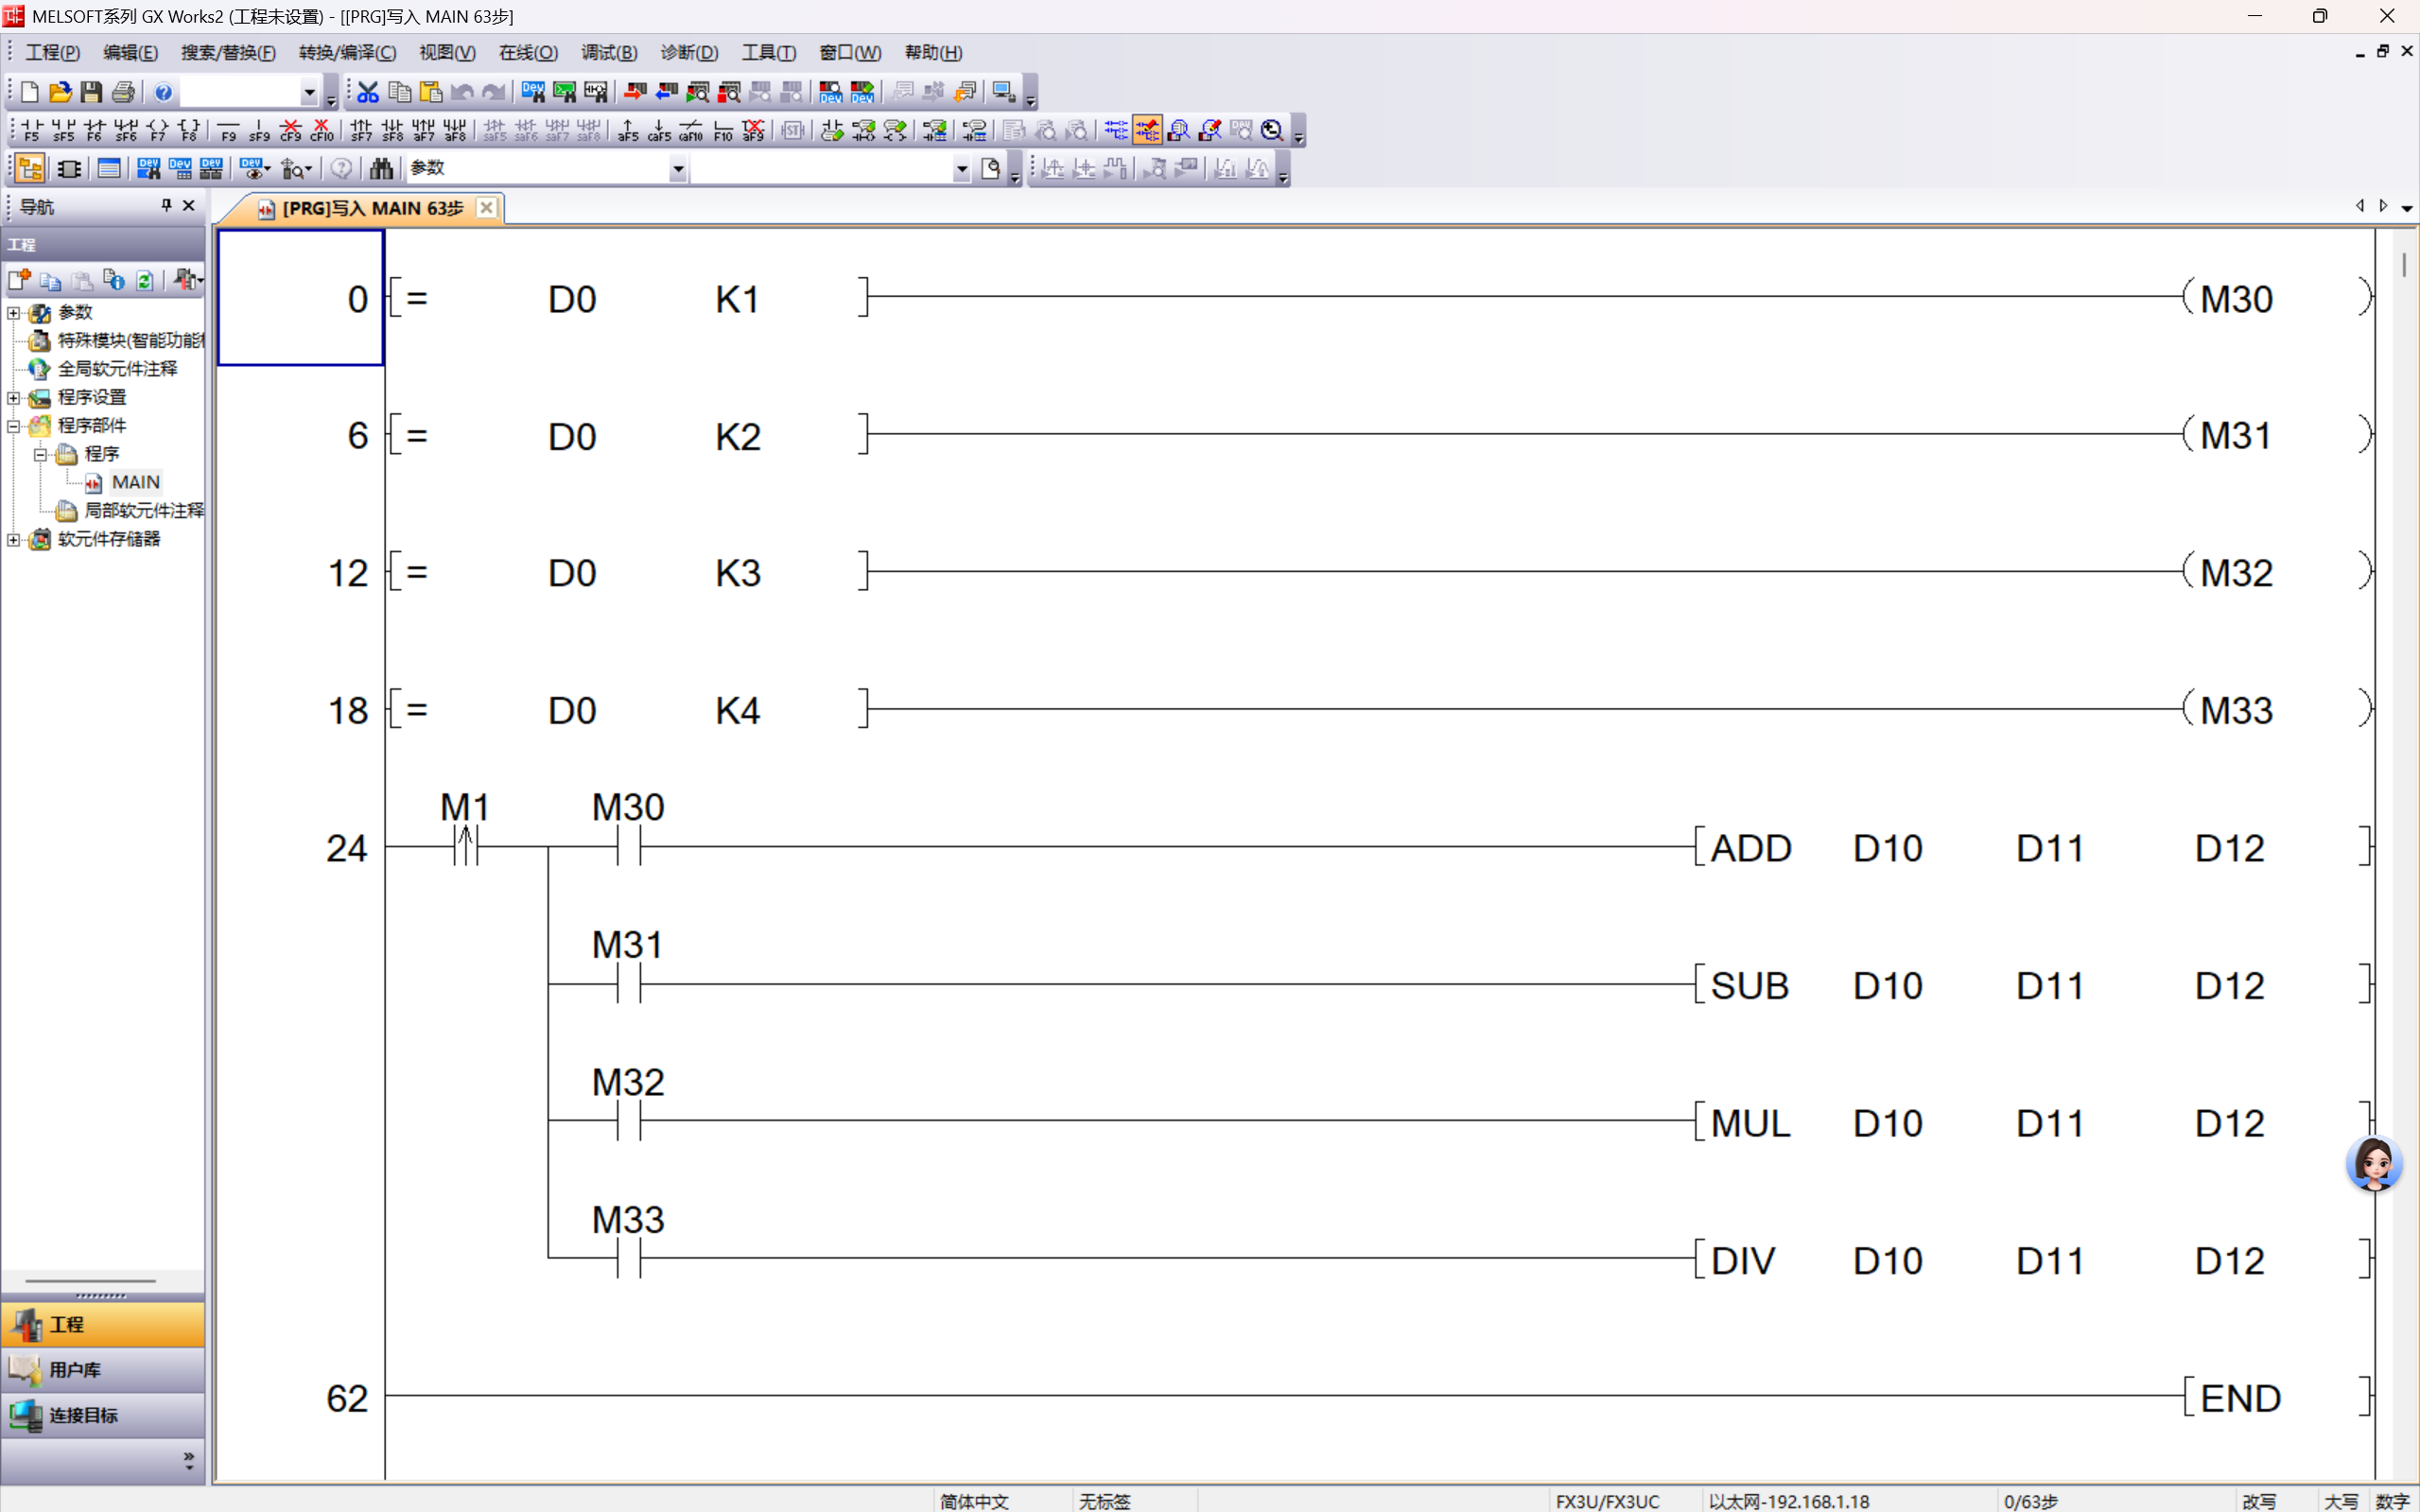Image resolution: width=2420 pixels, height=1512 pixels.
Task: Toggle the highlighted write mode button
Action: pos(1147,130)
